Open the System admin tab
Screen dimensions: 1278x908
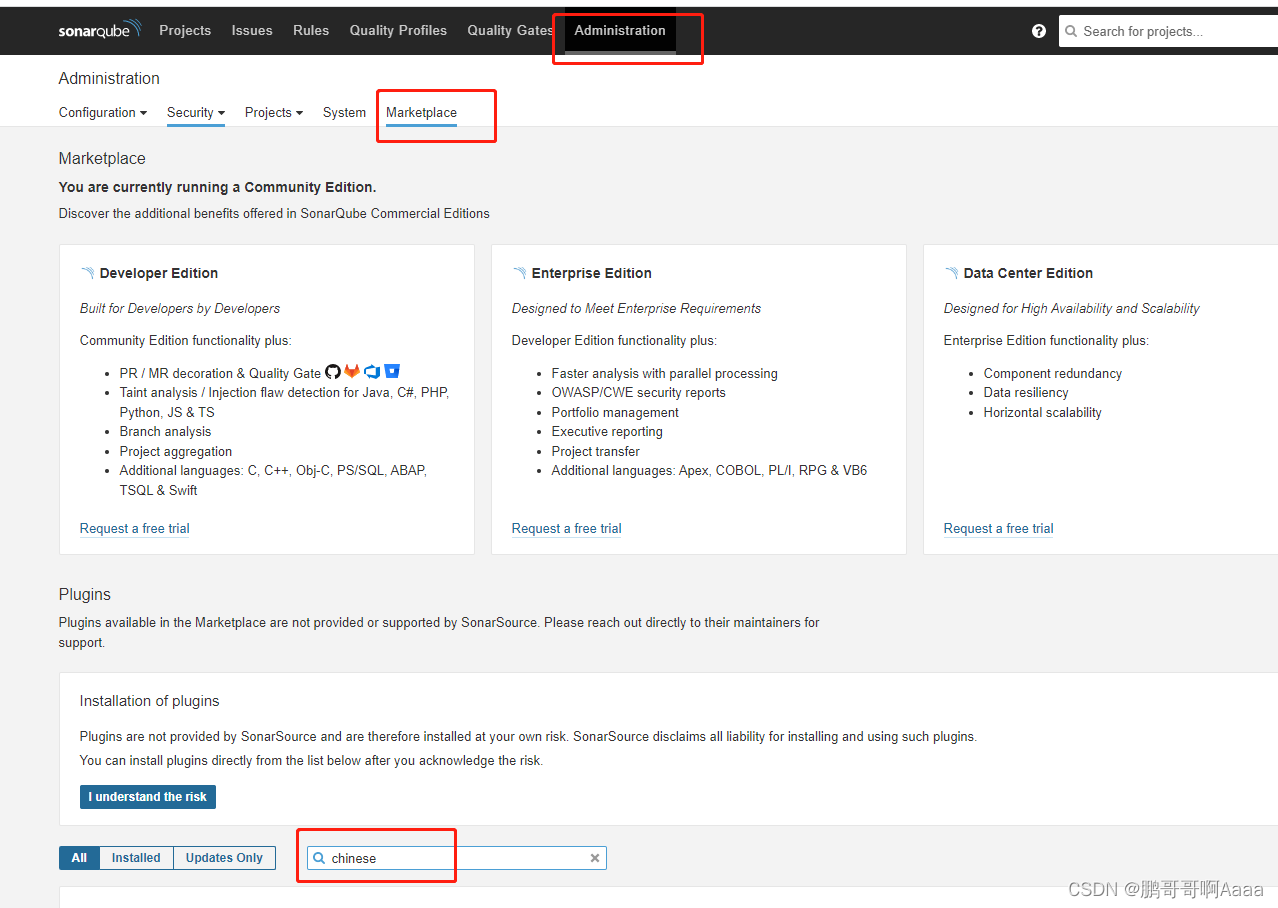click(344, 113)
